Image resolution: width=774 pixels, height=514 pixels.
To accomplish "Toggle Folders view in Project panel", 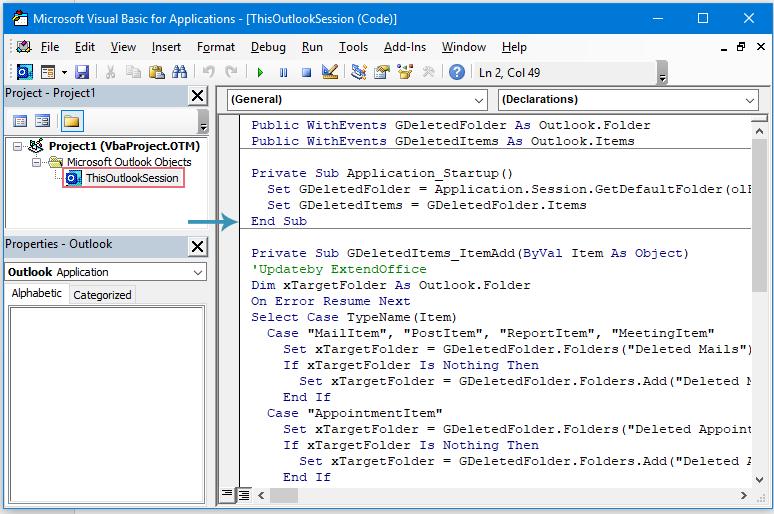I will pyautogui.click(x=71, y=121).
